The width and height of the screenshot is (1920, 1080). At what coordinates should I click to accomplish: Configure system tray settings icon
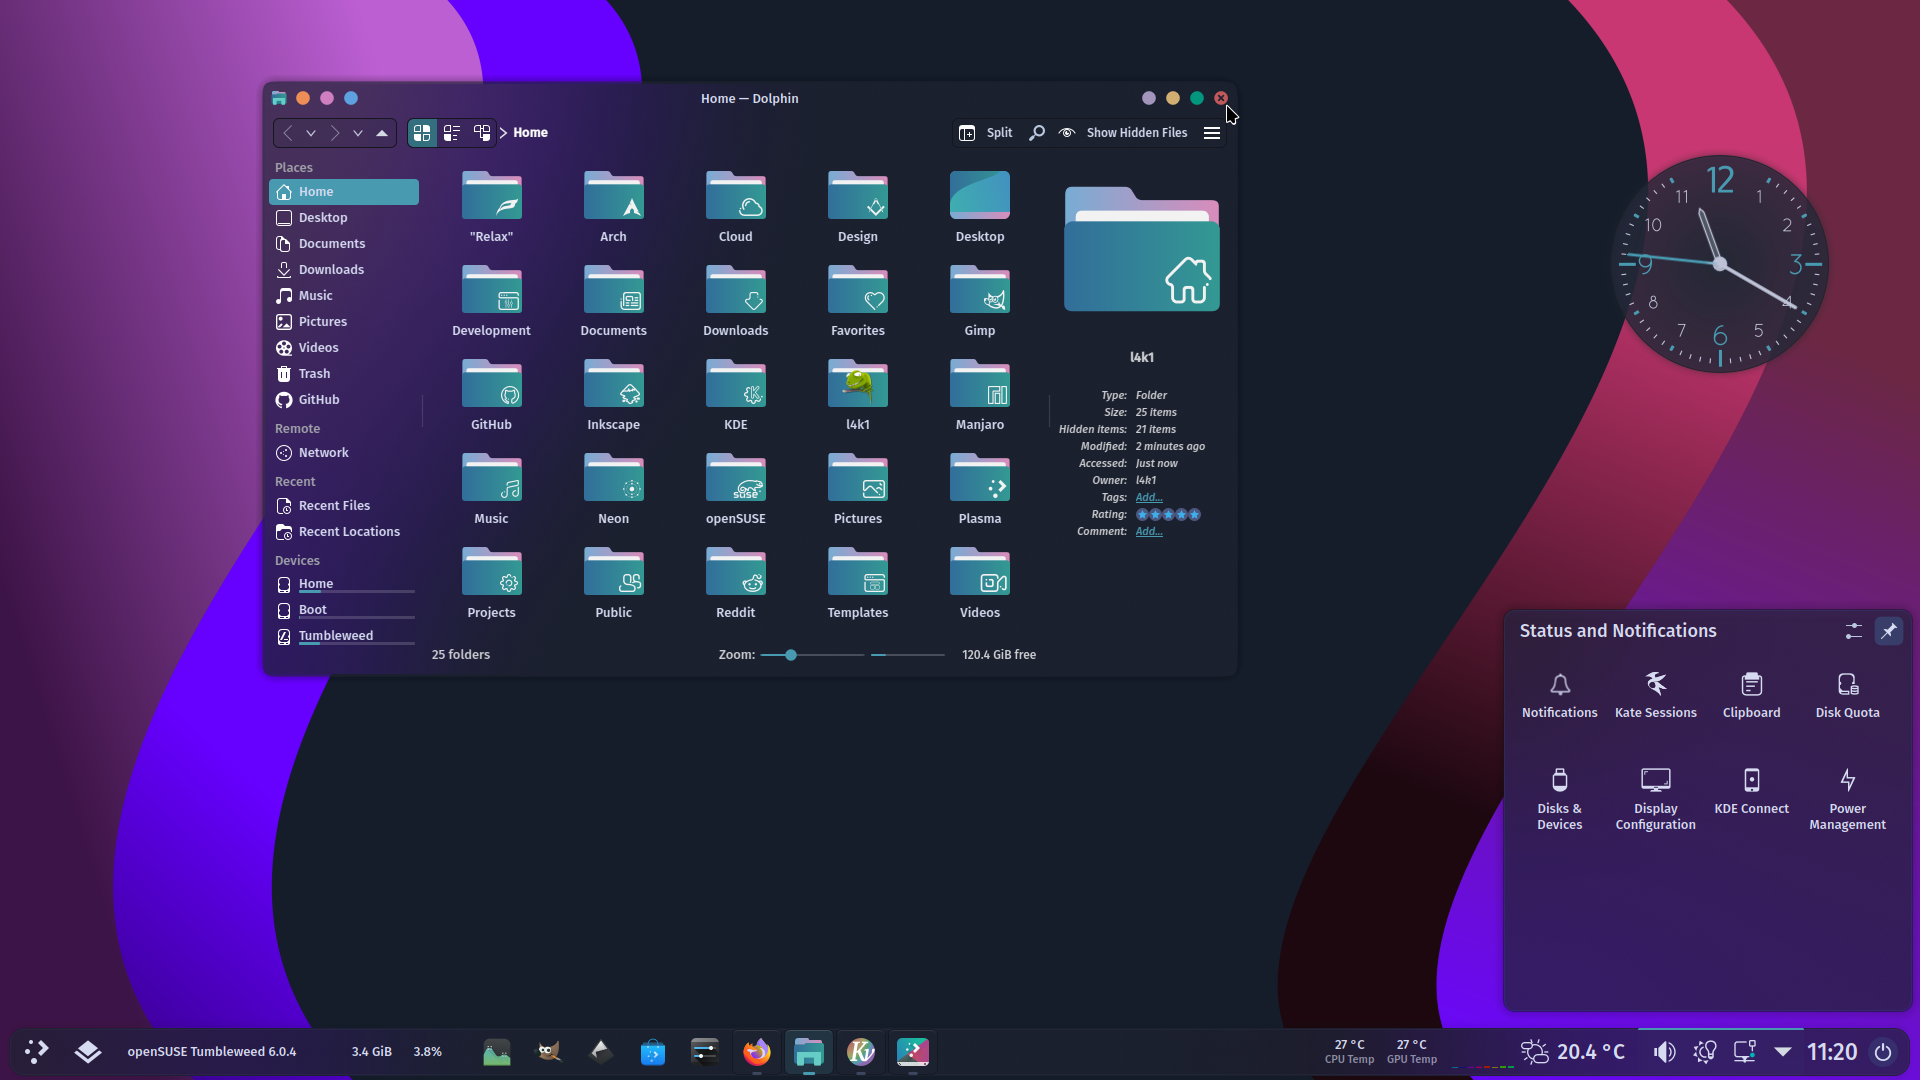pyautogui.click(x=1853, y=631)
